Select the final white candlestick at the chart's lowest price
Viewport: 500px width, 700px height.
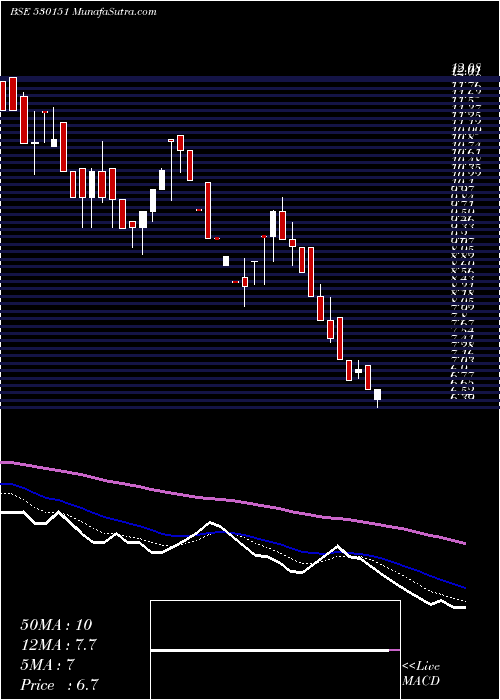point(377,395)
